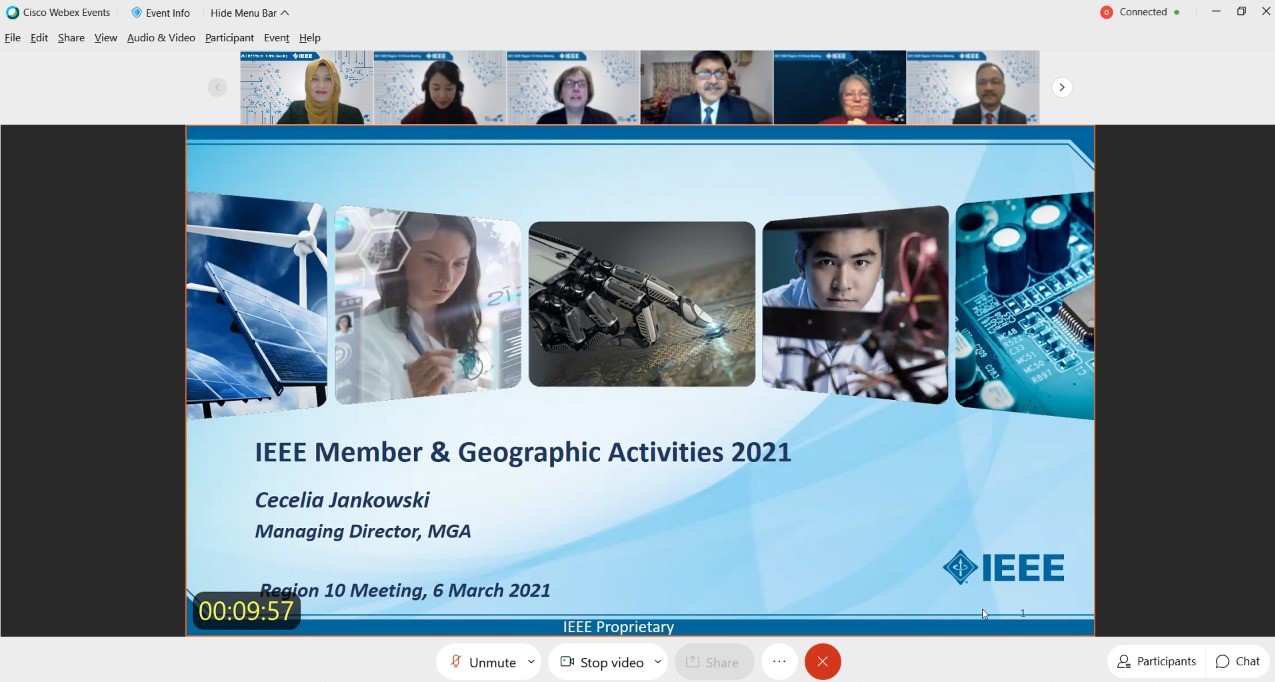
Task: Open the View menu
Action: tap(106, 38)
